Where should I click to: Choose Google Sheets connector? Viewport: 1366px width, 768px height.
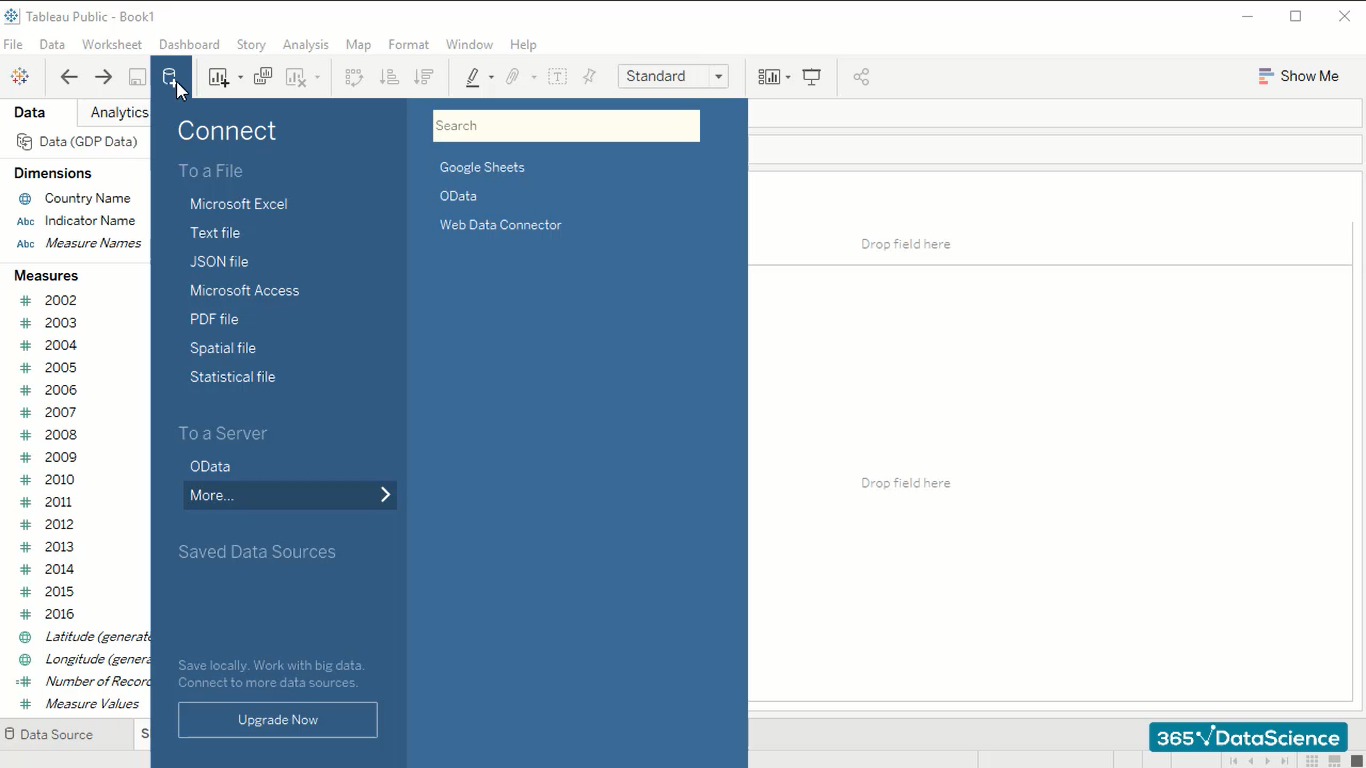coord(482,167)
